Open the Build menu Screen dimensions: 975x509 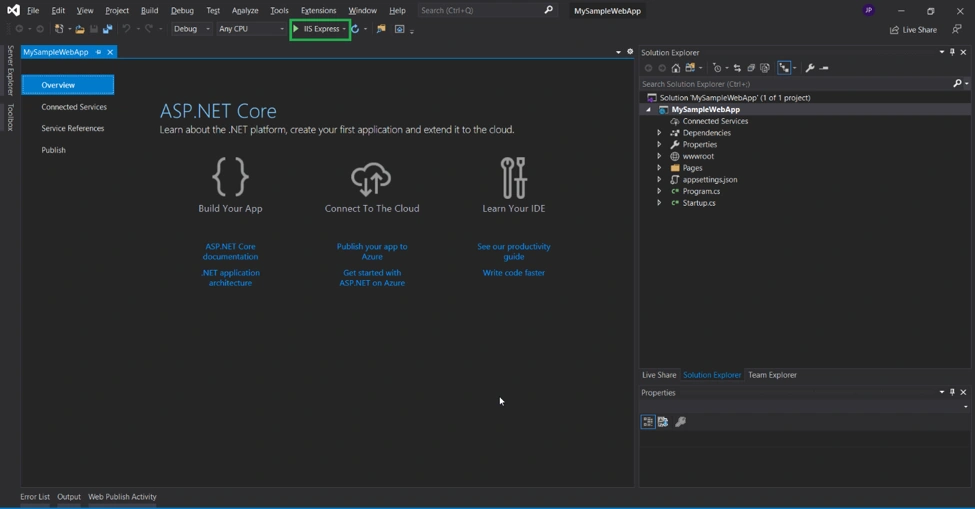(149, 11)
